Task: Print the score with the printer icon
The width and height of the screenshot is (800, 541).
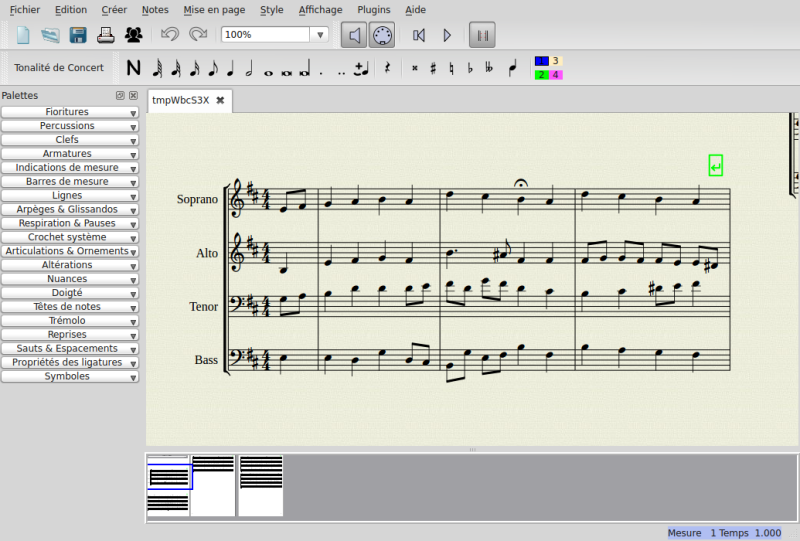Action: 106,35
